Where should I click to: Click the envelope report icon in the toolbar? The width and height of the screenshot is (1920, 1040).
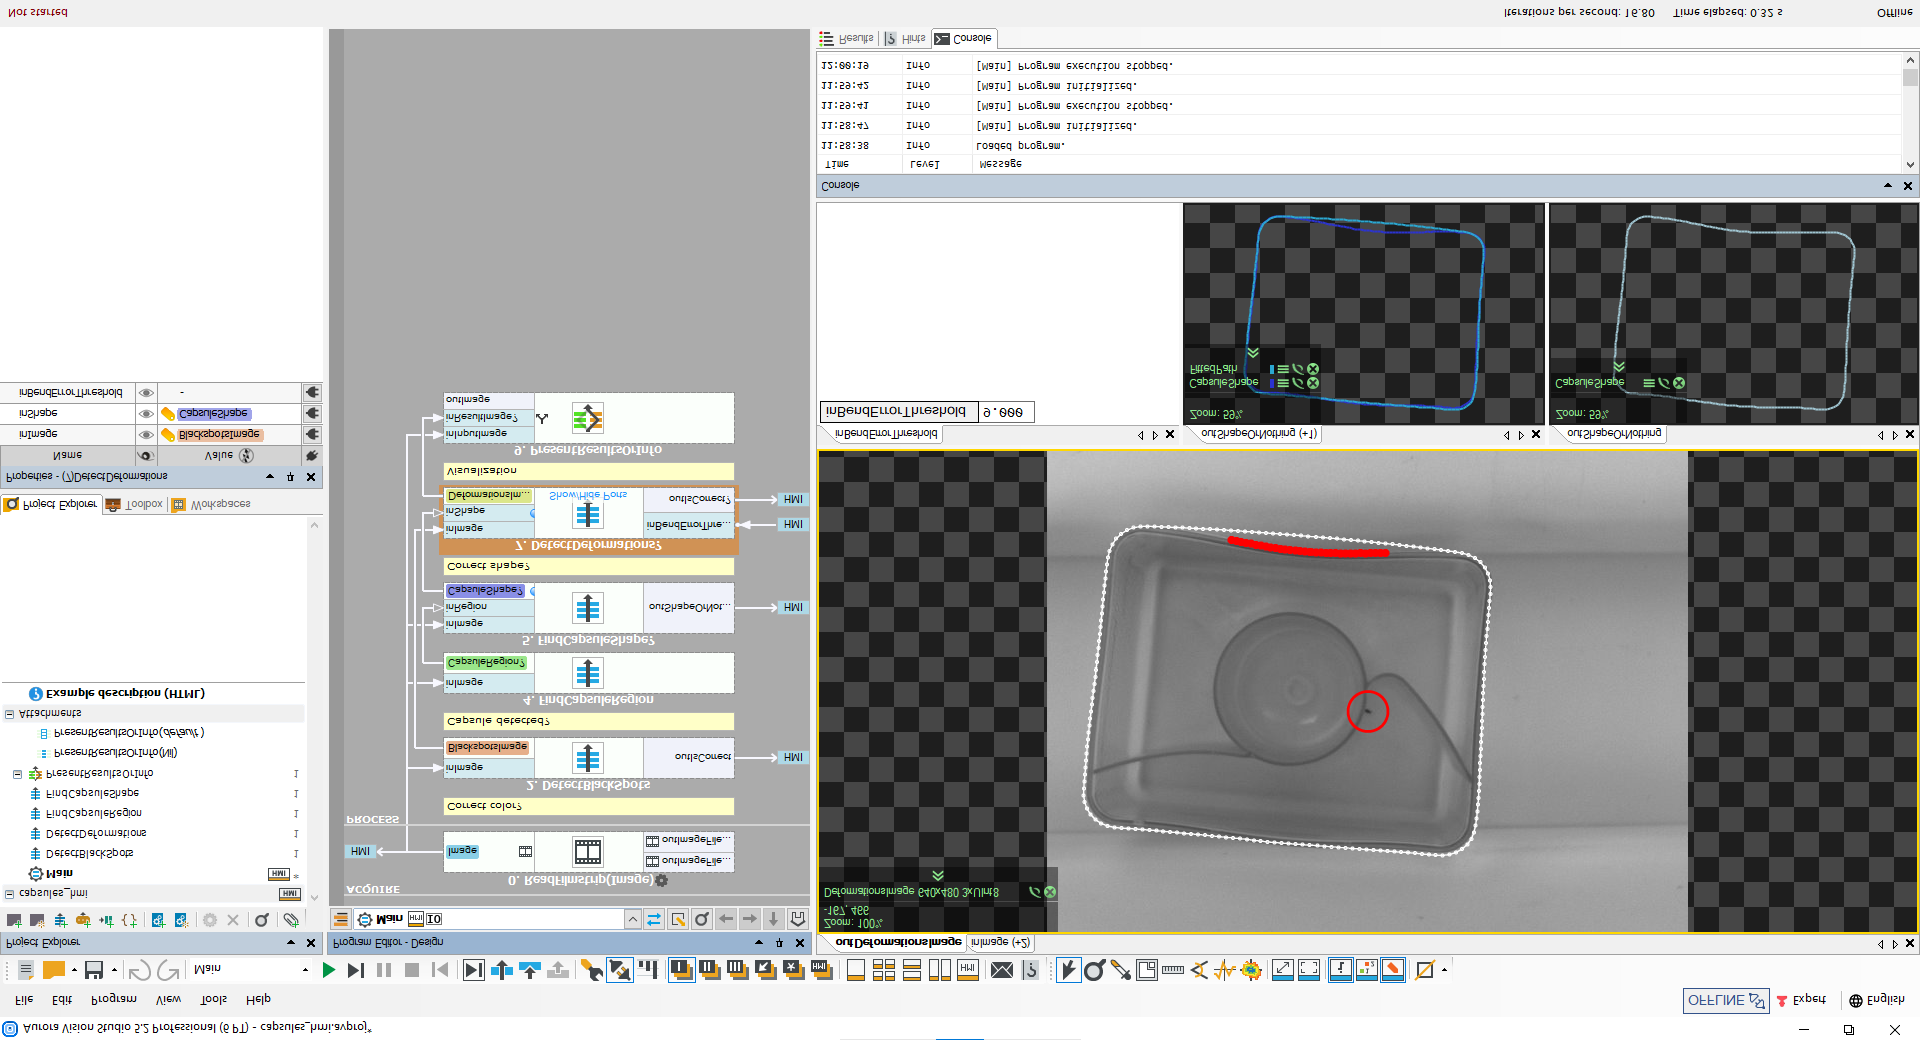(1002, 969)
